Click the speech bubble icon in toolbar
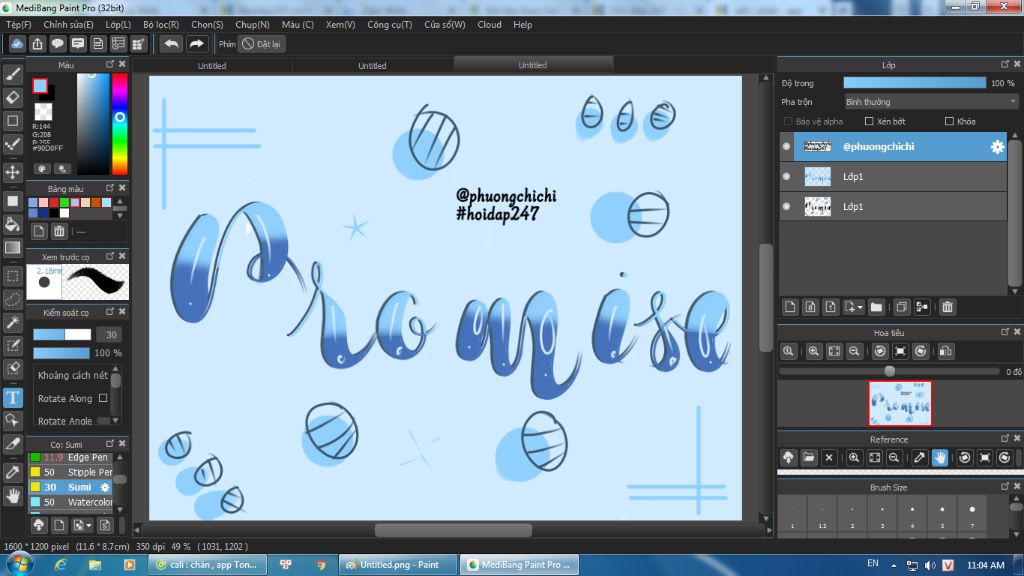Viewport: 1024px width, 576px height. [57, 44]
